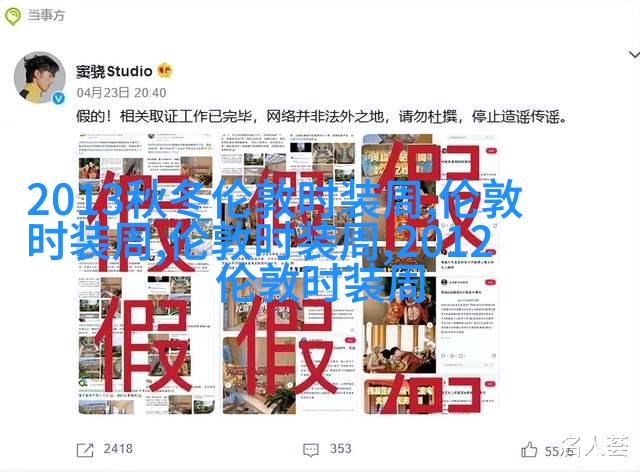The width and height of the screenshot is (640, 472).
Task: Open the bottom-middle screenshot thumbnail
Action: tap(288, 345)
